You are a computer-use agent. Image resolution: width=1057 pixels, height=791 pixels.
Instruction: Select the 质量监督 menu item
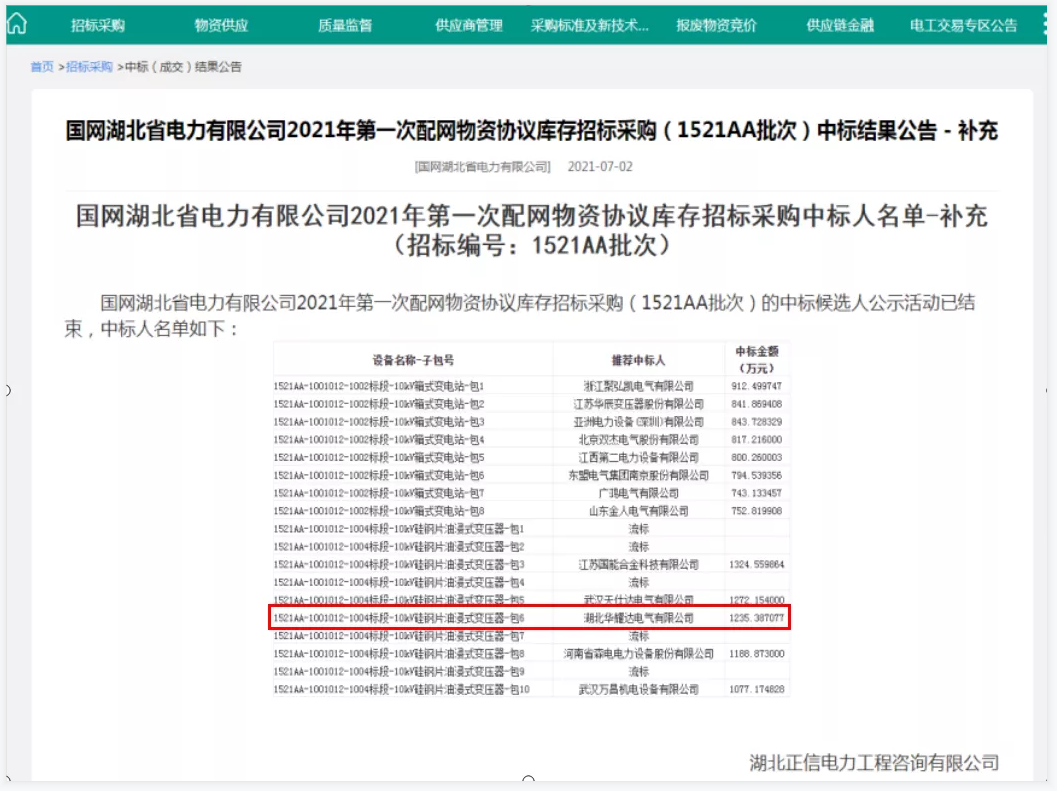(345, 25)
